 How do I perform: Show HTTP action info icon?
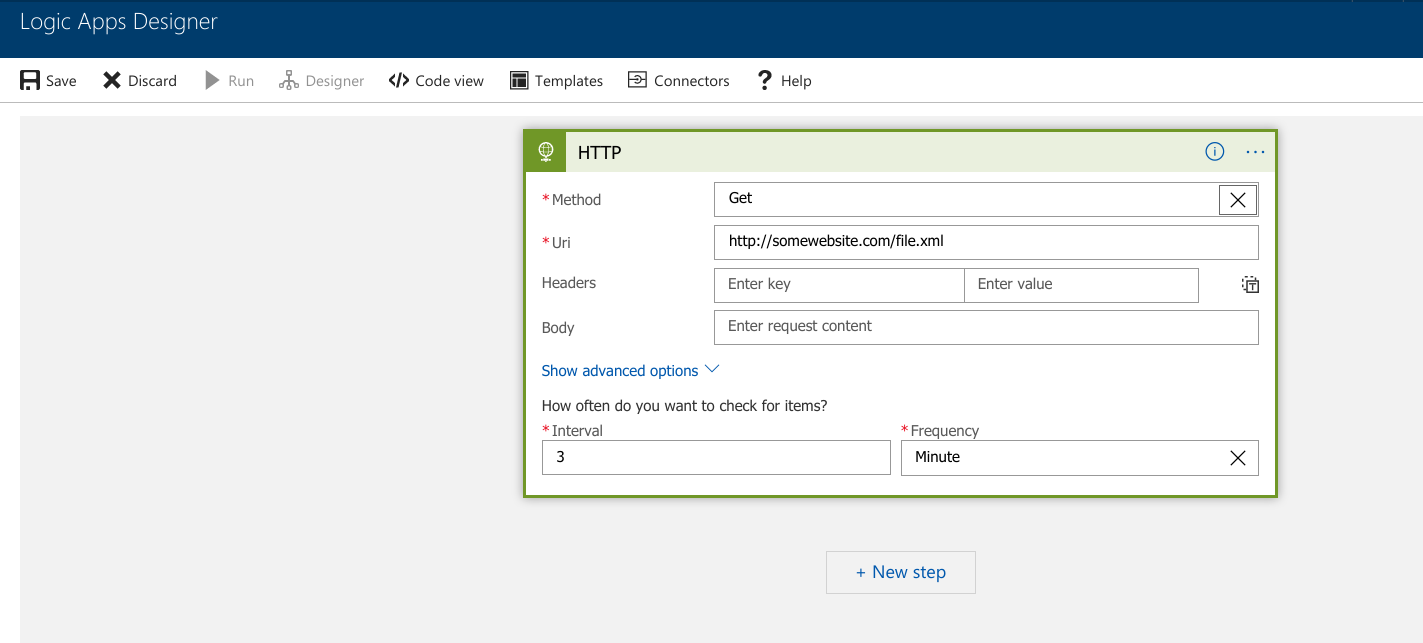click(x=1214, y=152)
